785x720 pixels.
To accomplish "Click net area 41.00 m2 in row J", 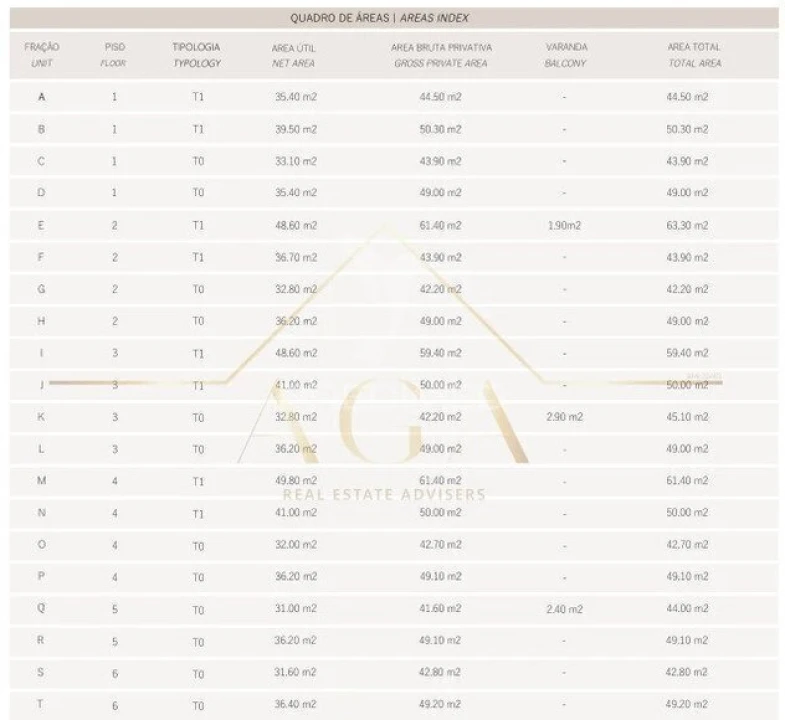I will [296, 385].
